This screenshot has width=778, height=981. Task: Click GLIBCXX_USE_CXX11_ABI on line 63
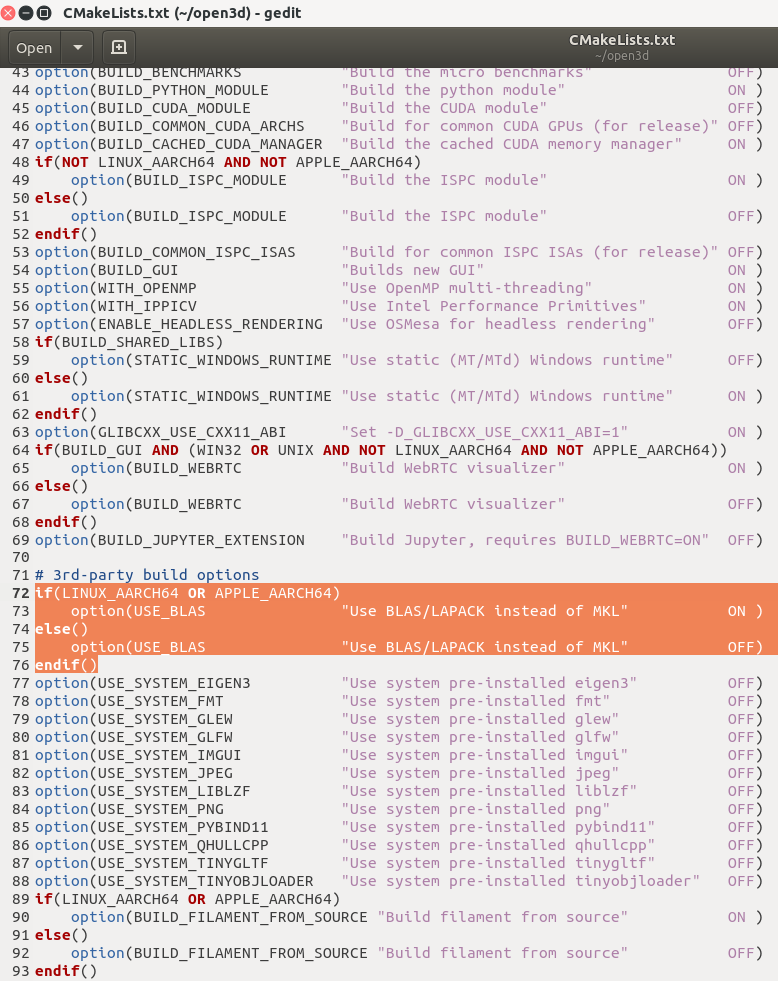192,432
